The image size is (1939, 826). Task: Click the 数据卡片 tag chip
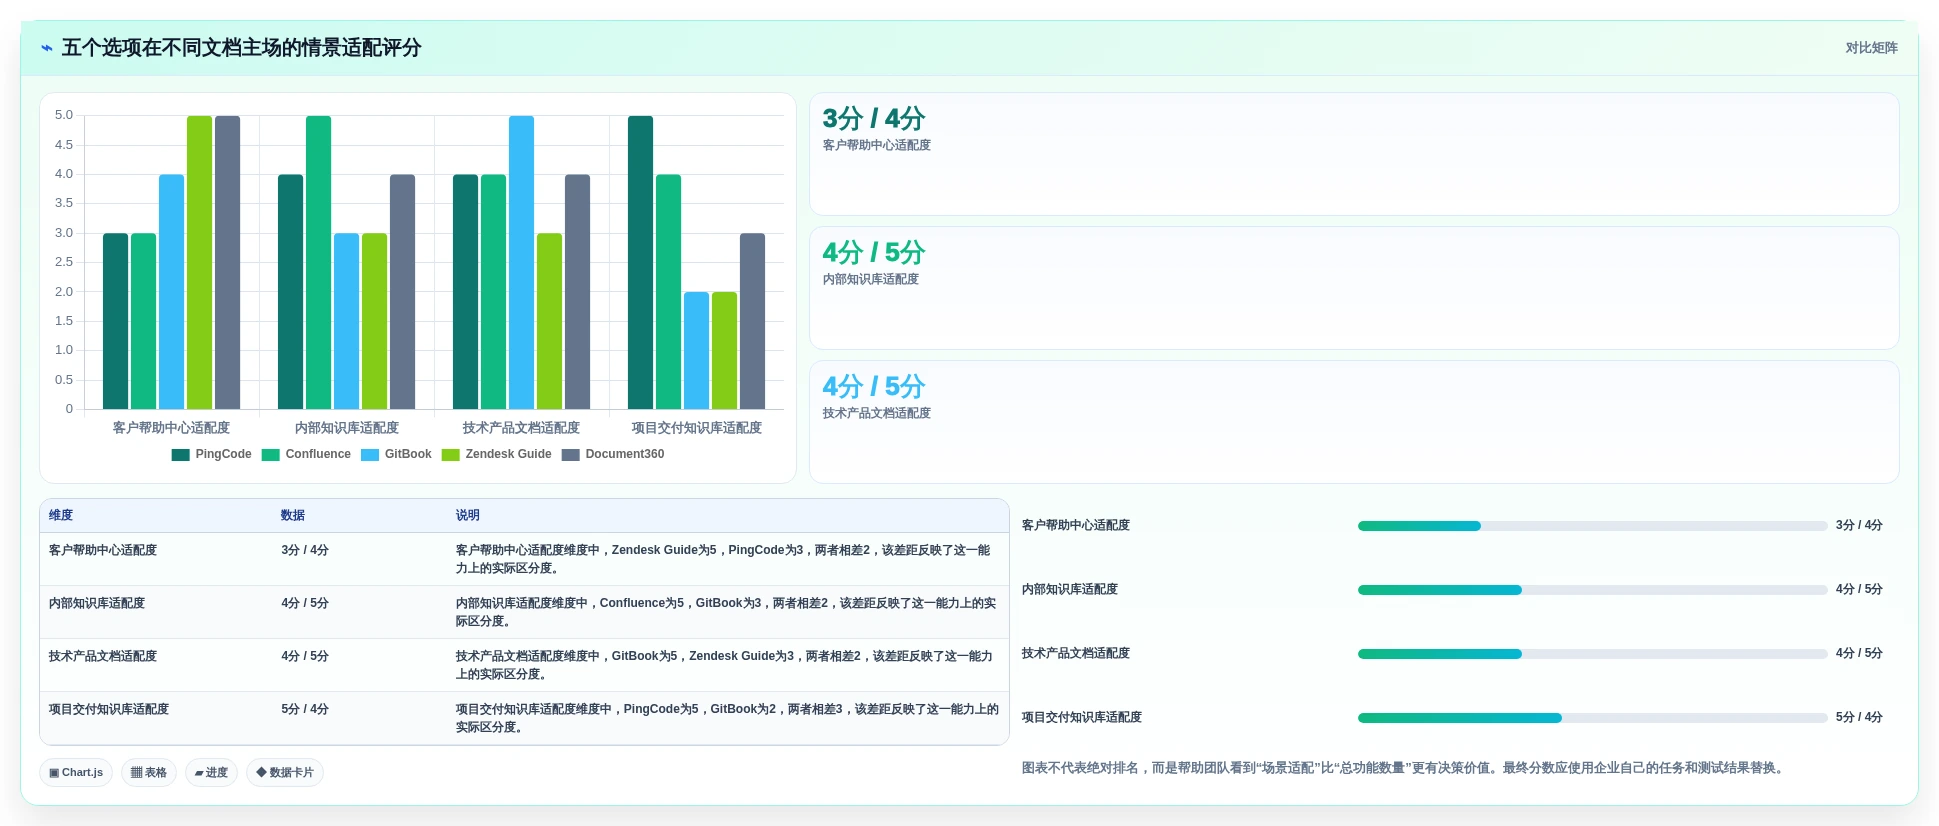click(x=285, y=773)
